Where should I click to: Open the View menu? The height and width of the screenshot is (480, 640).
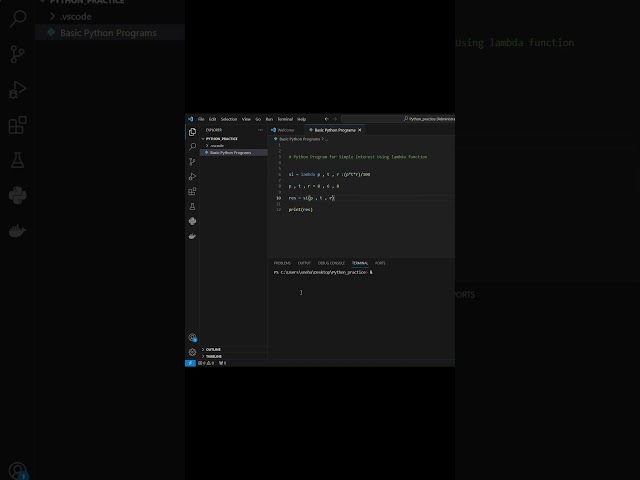pos(246,119)
